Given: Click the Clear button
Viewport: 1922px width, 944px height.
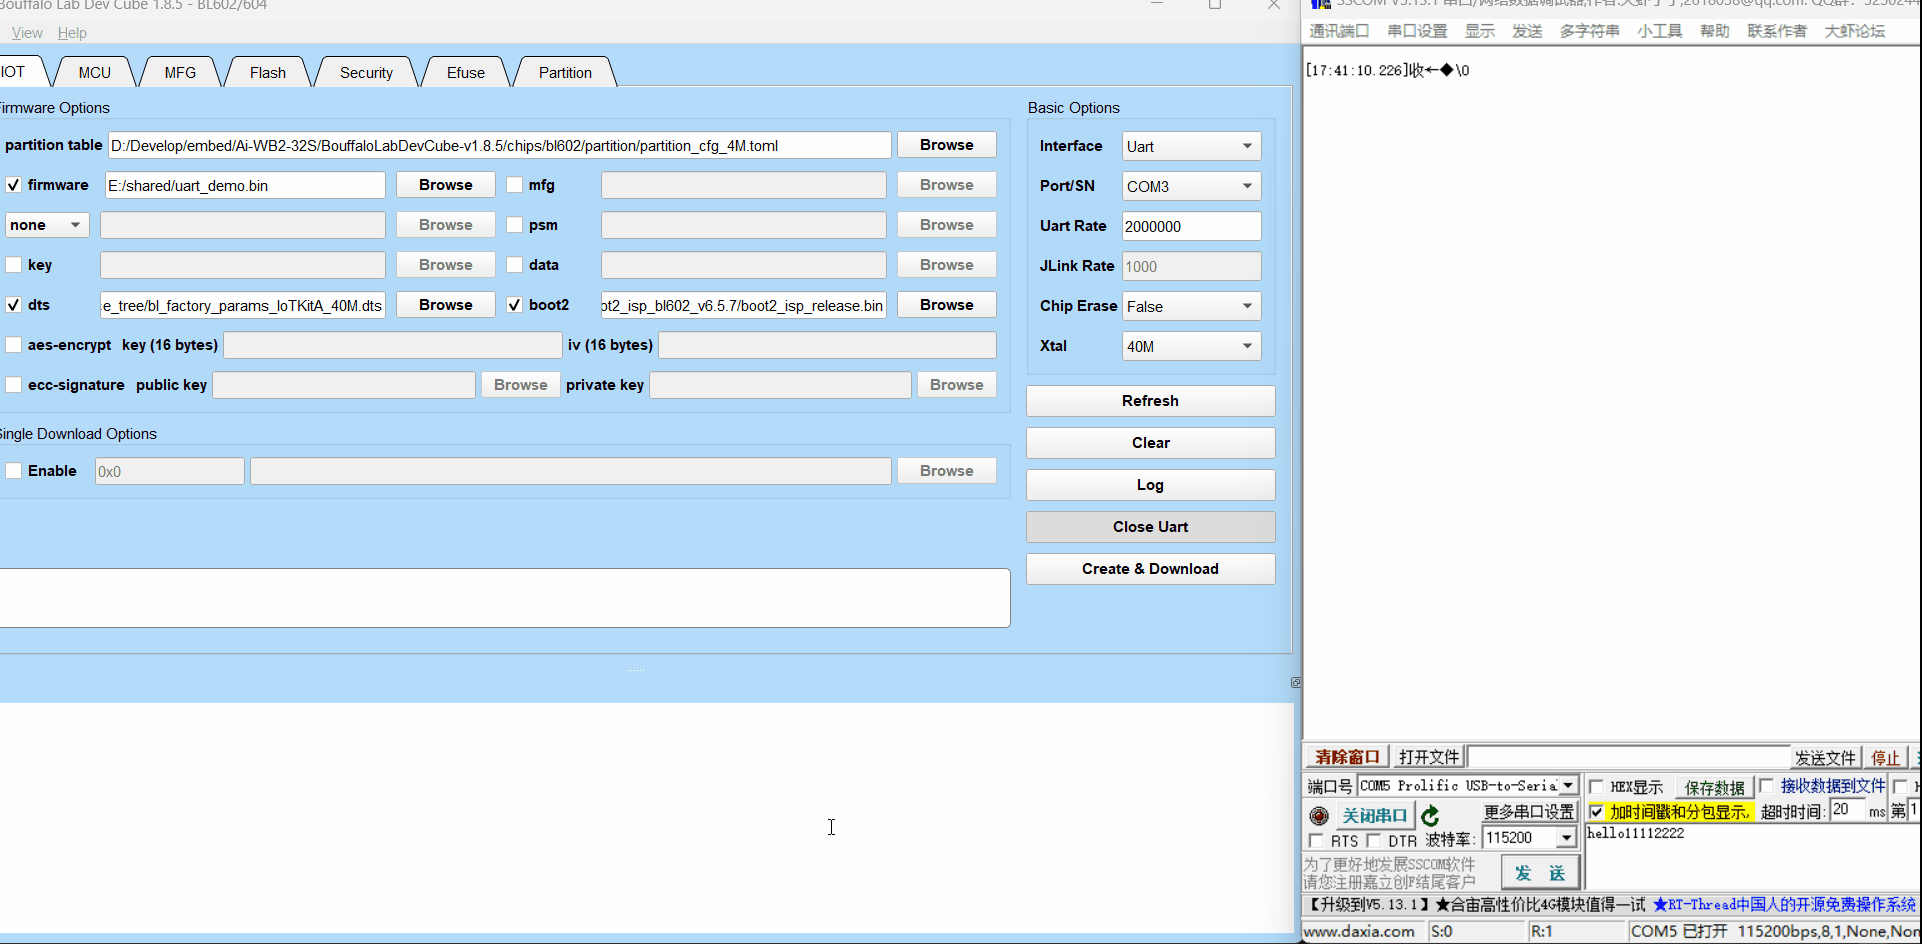Looking at the screenshot, I should coord(1151,443).
